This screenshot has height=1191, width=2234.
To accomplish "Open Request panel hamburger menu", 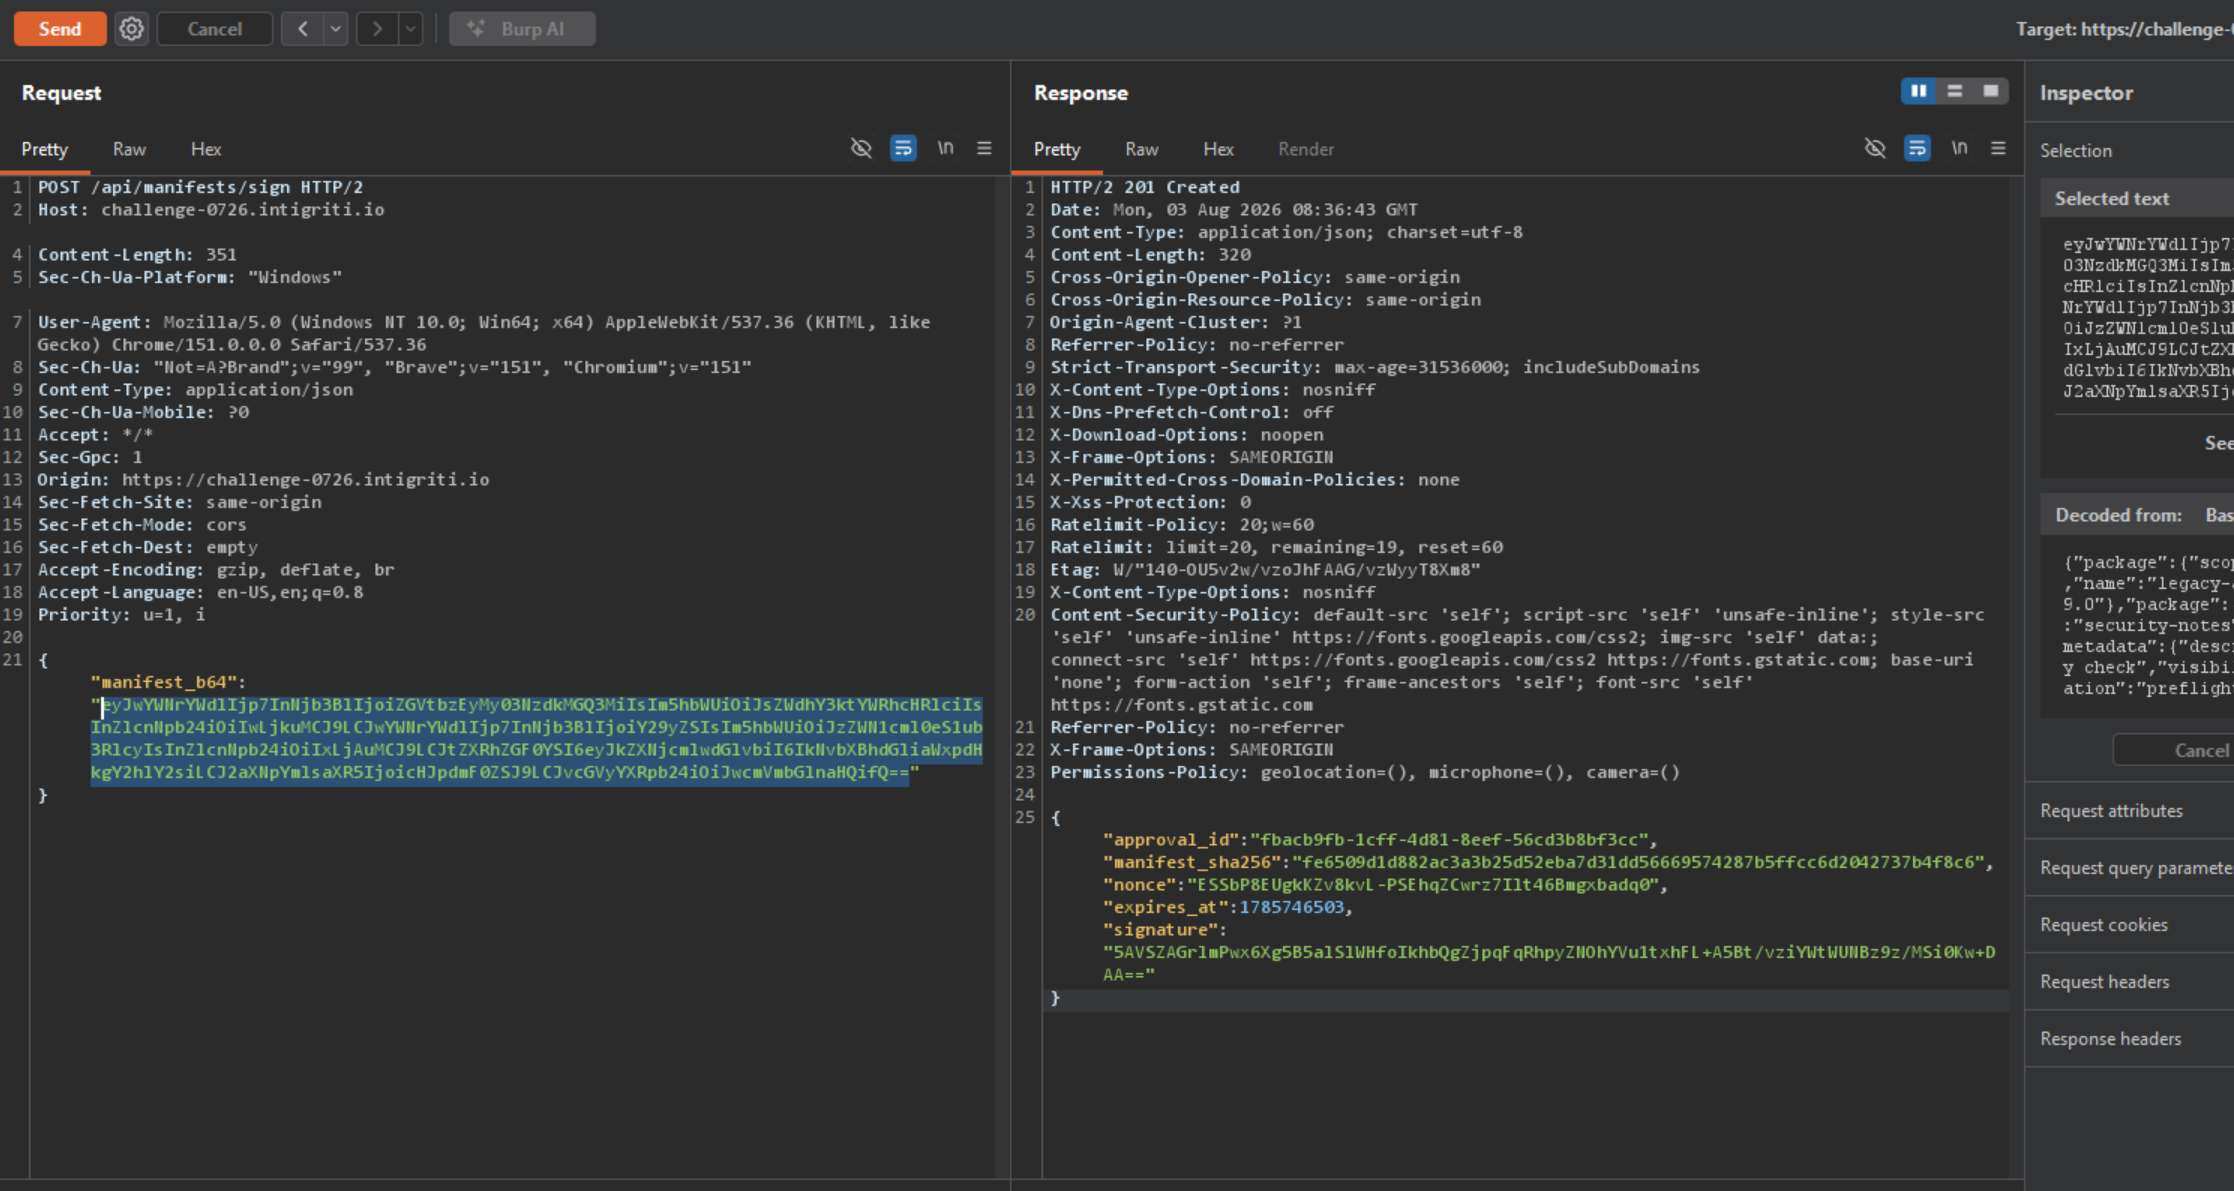I will (x=985, y=148).
